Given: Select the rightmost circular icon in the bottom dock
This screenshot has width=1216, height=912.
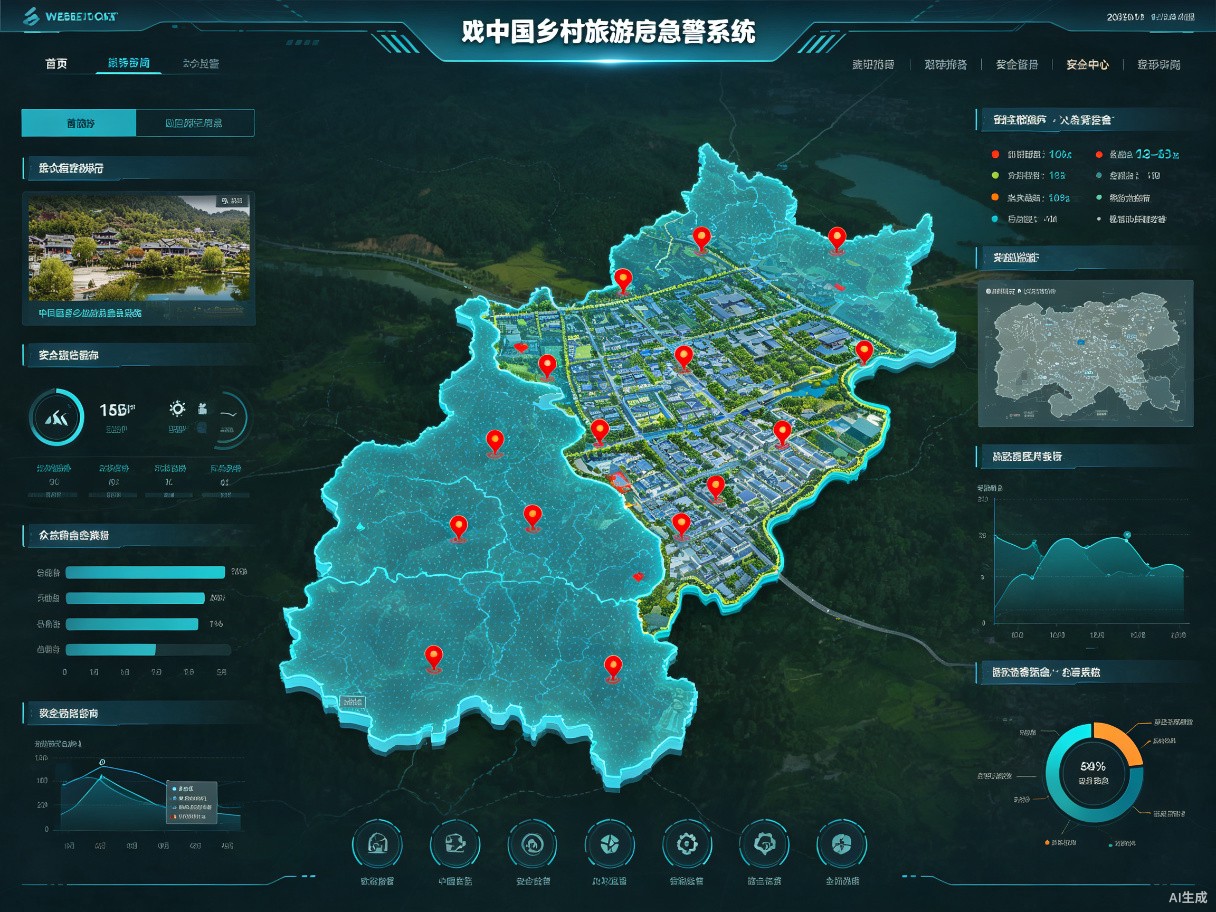Looking at the screenshot, I should tap(841, 846).
